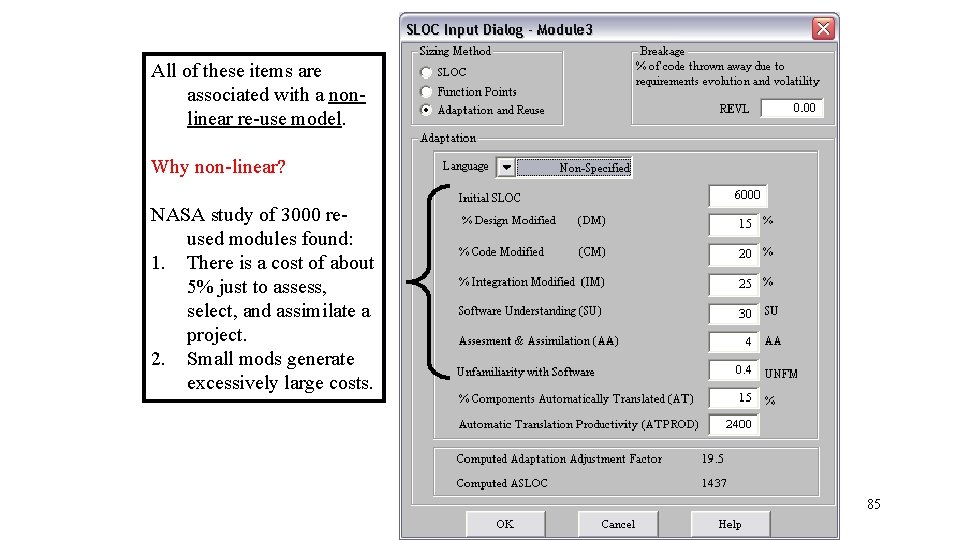Click the % Components Automatically Translated field

[x=733, y=398]
